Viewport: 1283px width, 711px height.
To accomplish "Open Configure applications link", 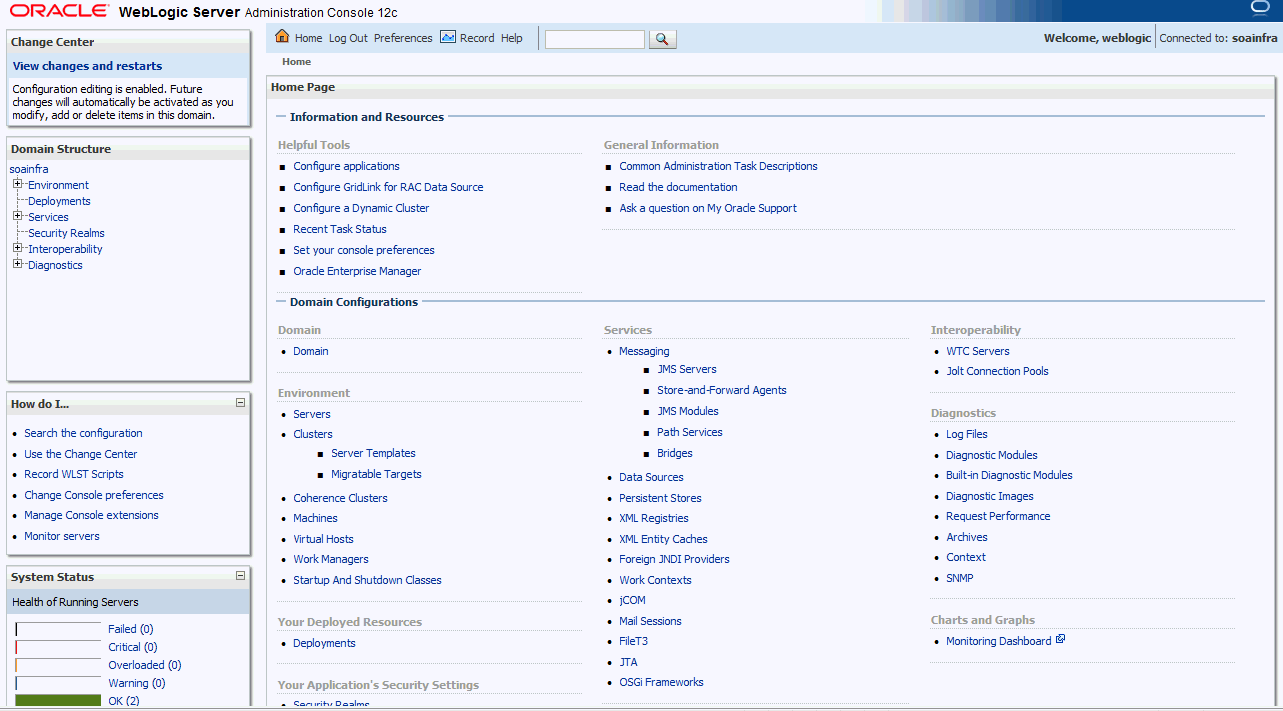I will click(346, 166).
